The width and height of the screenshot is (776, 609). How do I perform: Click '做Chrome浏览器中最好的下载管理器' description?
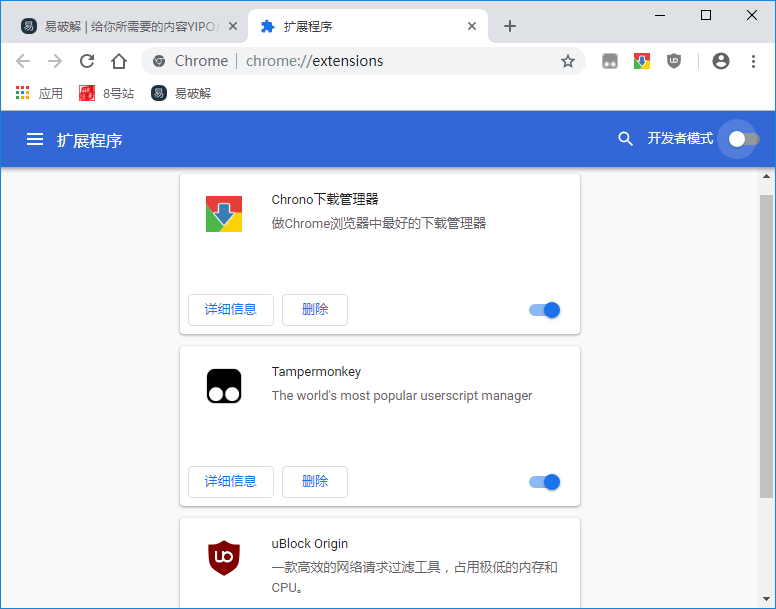[x=379, y=223]
